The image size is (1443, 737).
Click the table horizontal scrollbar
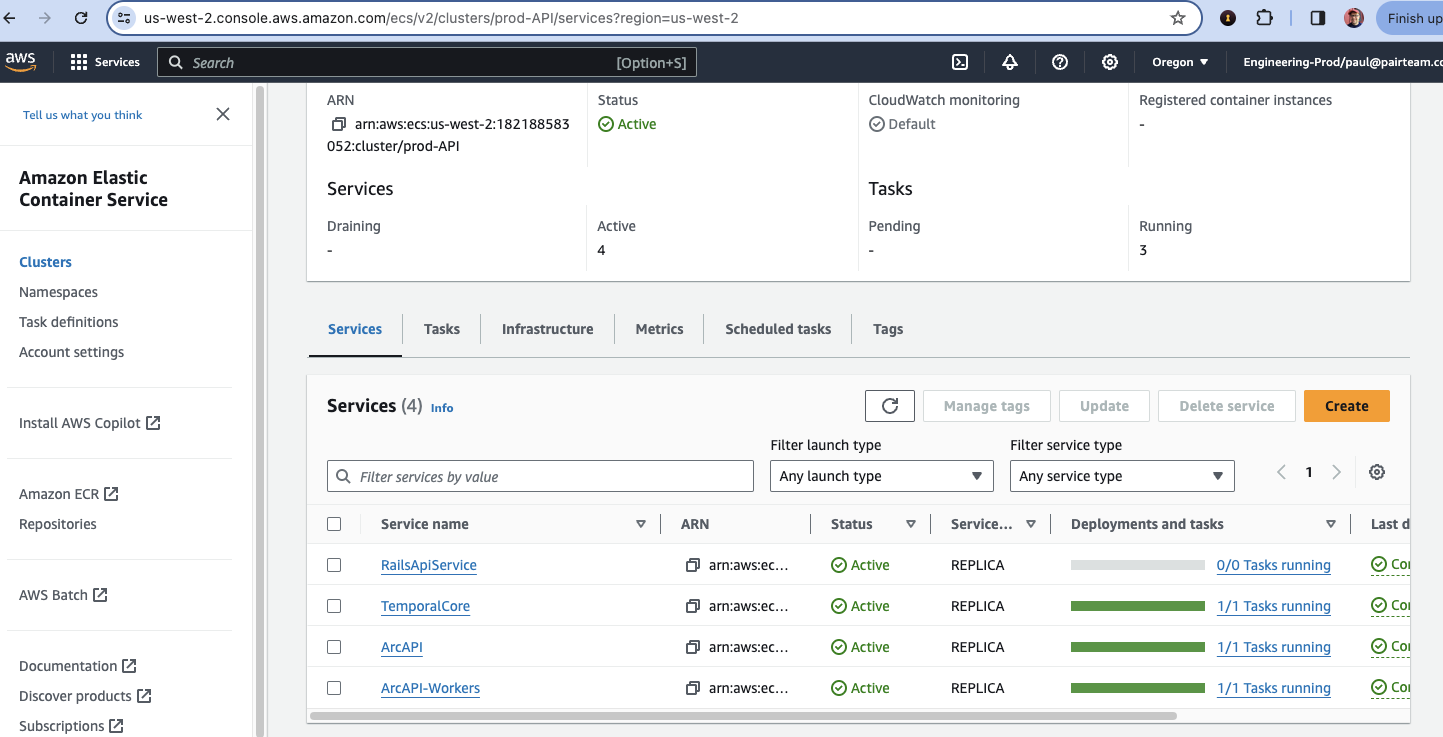coord(743,716)
